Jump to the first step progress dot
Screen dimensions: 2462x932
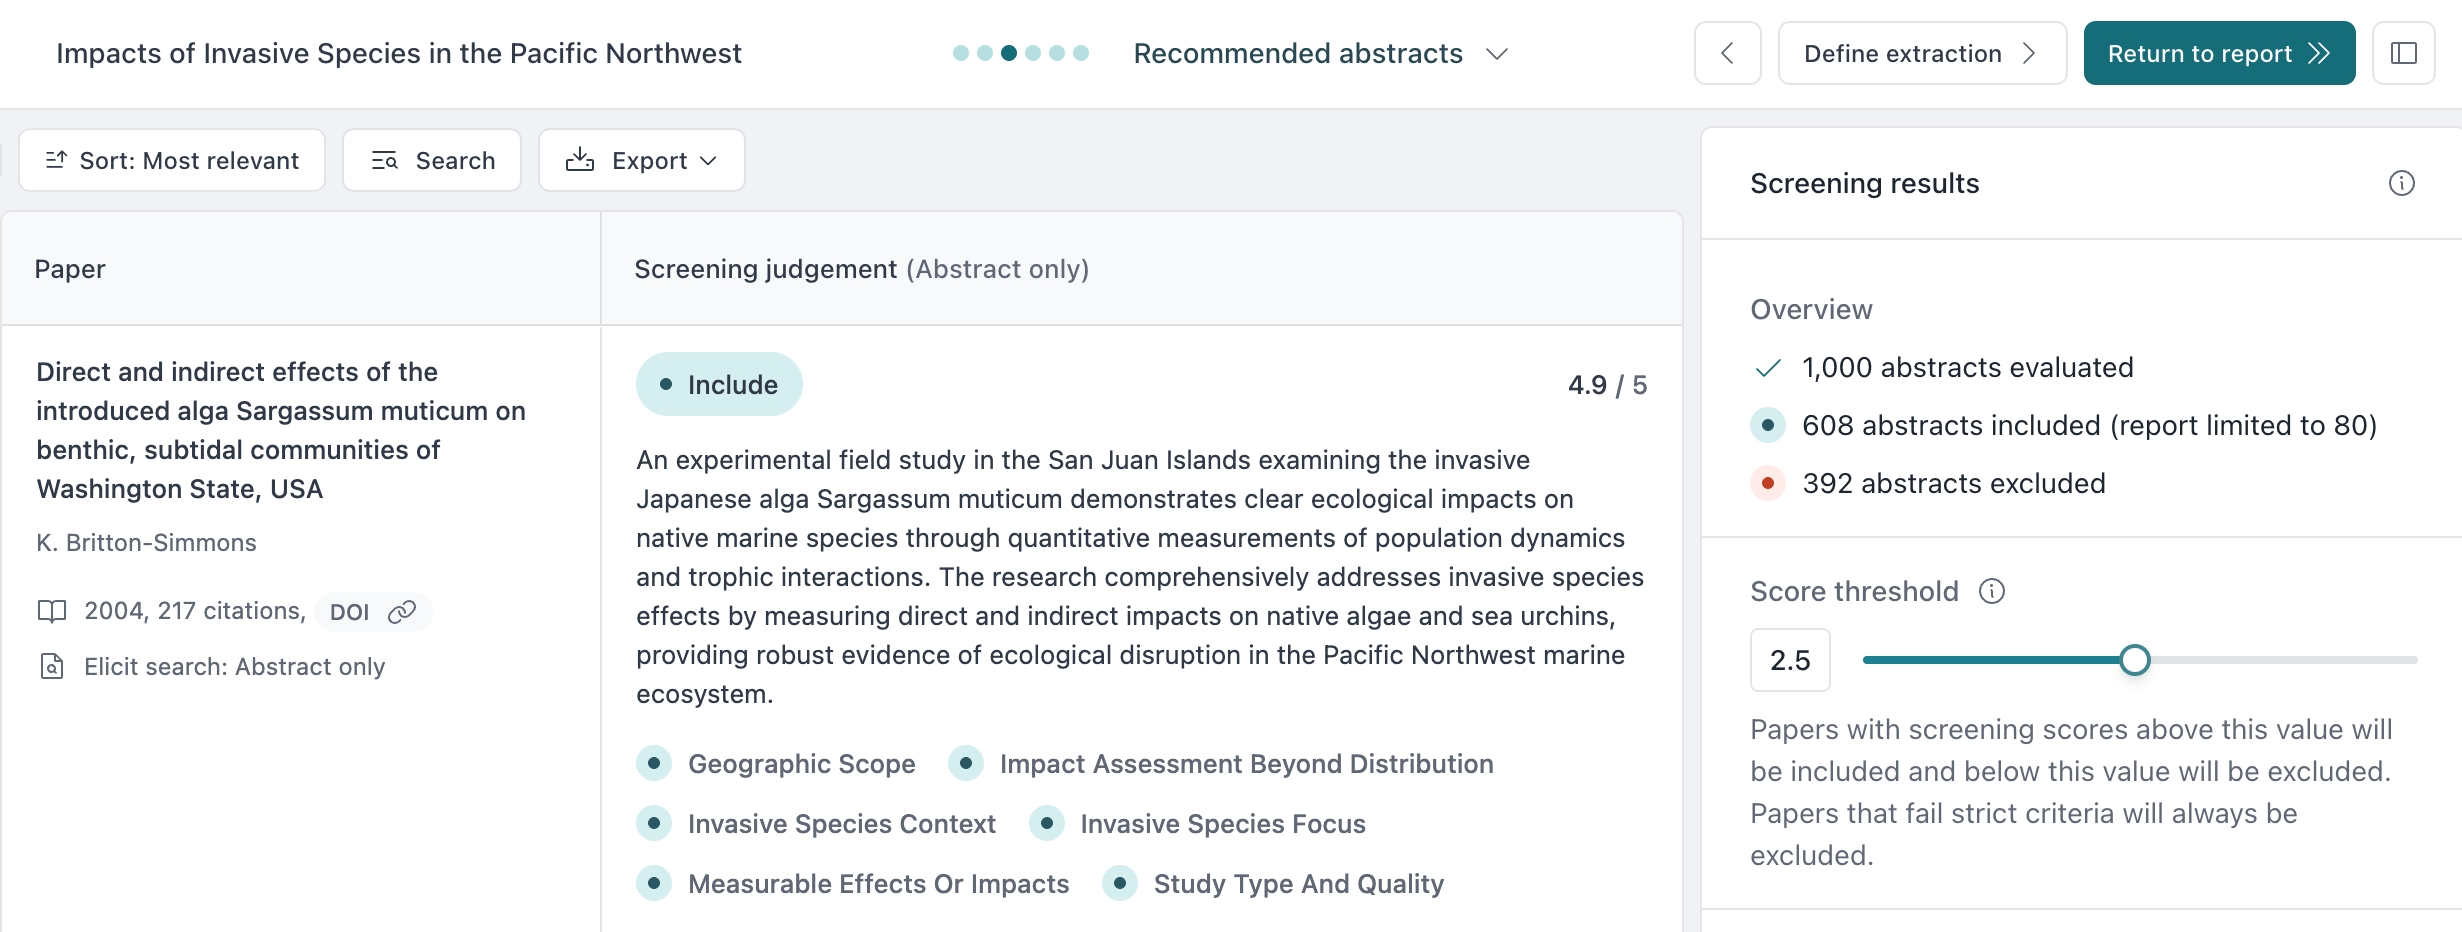(961, 53)
